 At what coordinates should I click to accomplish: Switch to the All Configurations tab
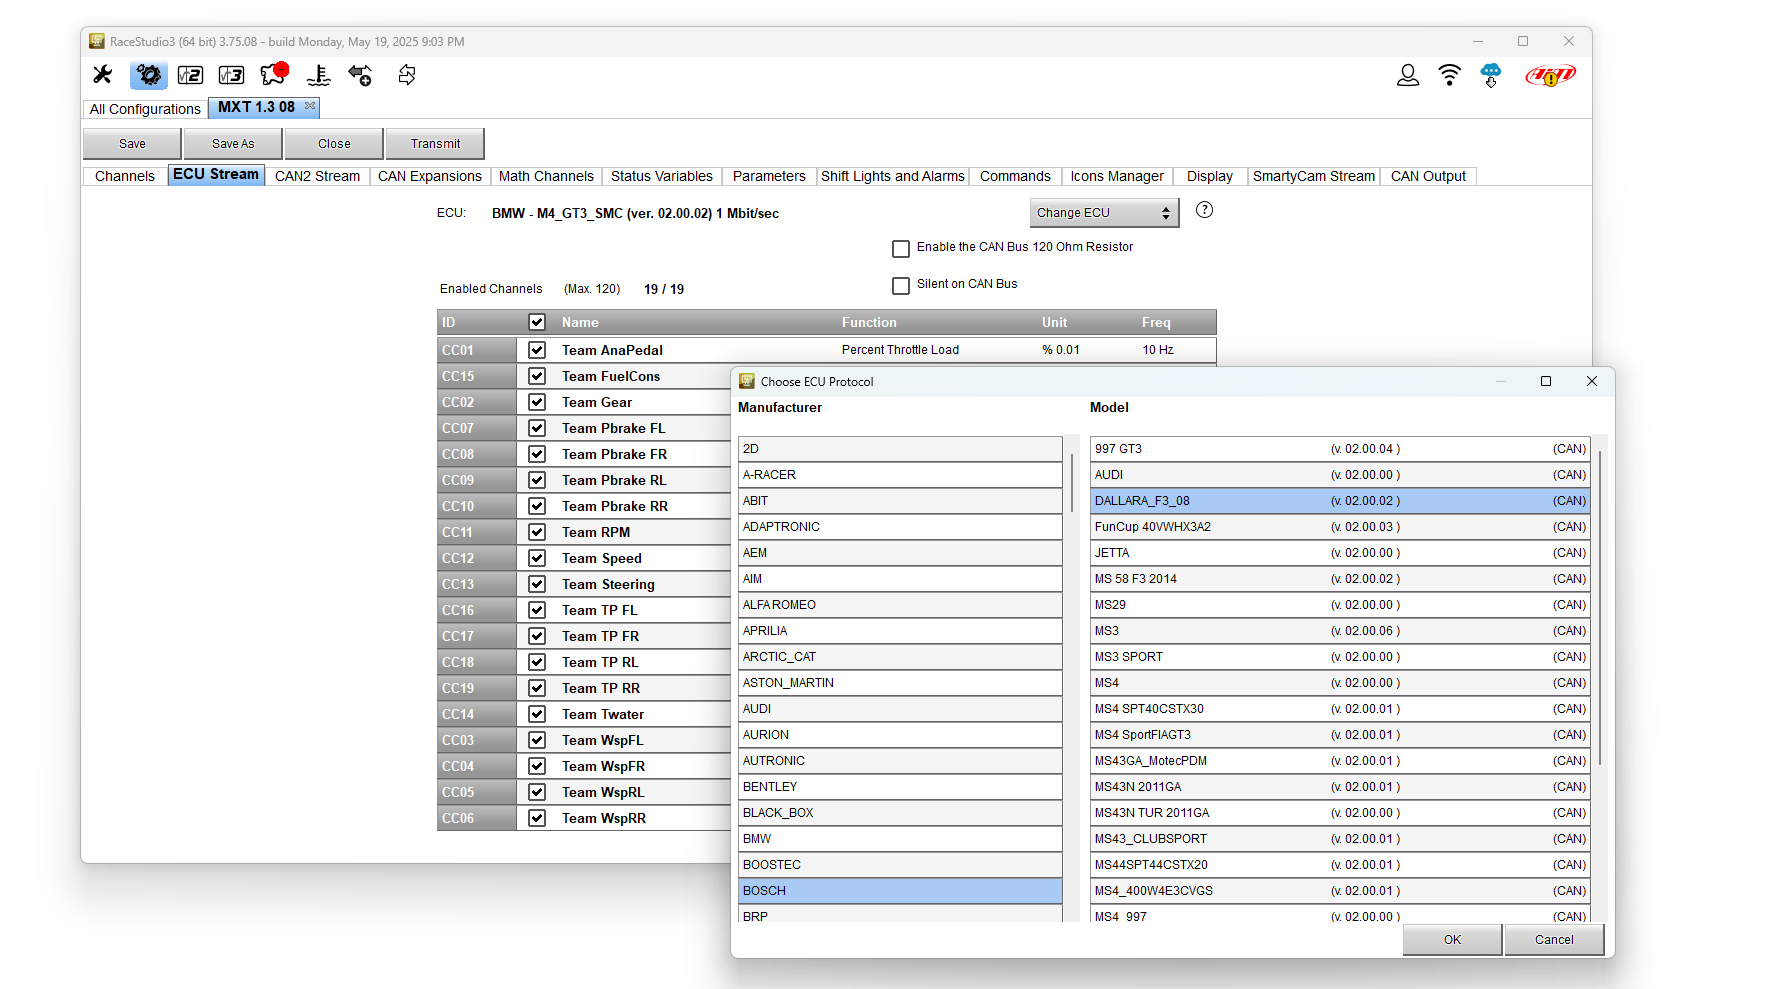pyautogui.click(x=145, y=109)
